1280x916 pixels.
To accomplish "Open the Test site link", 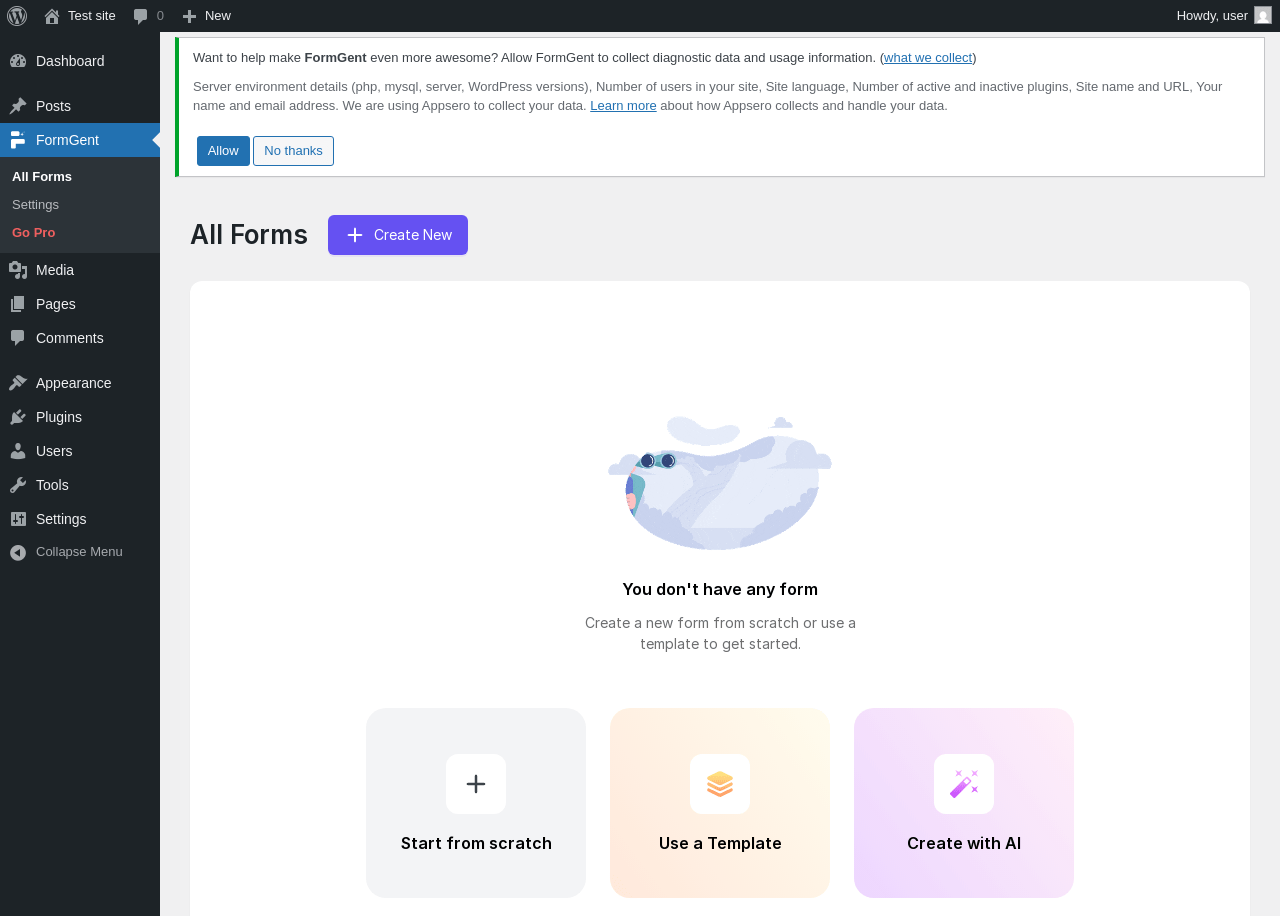I will [x=80, y=16].
